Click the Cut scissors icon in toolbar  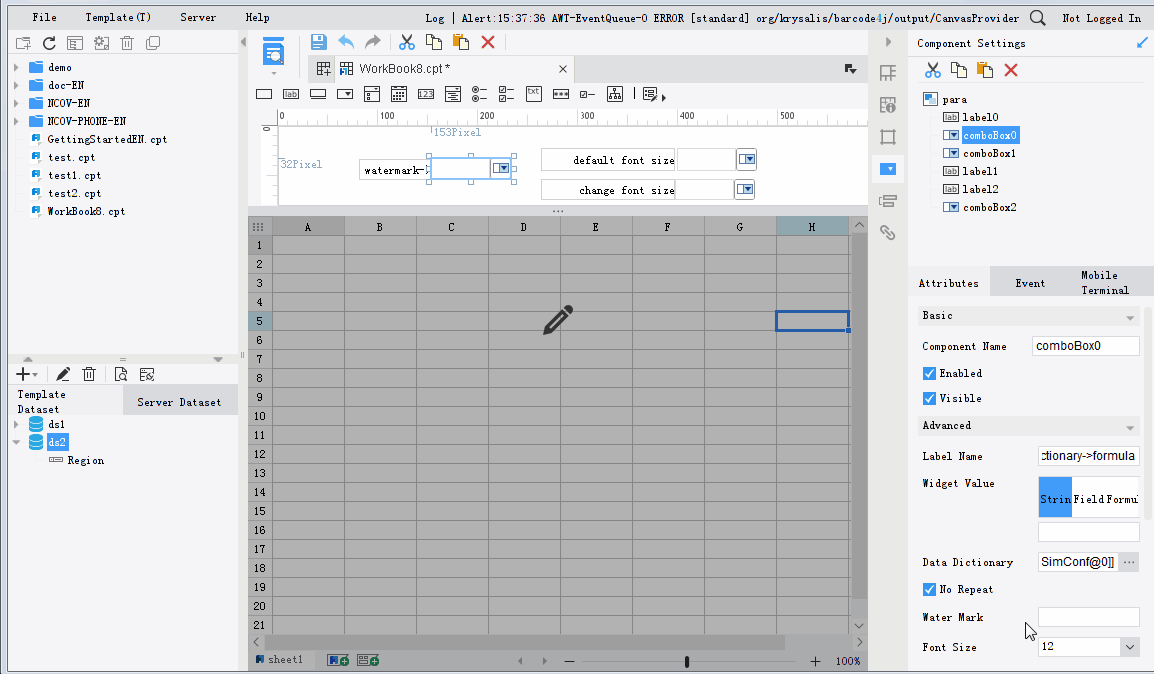point(406,41)
